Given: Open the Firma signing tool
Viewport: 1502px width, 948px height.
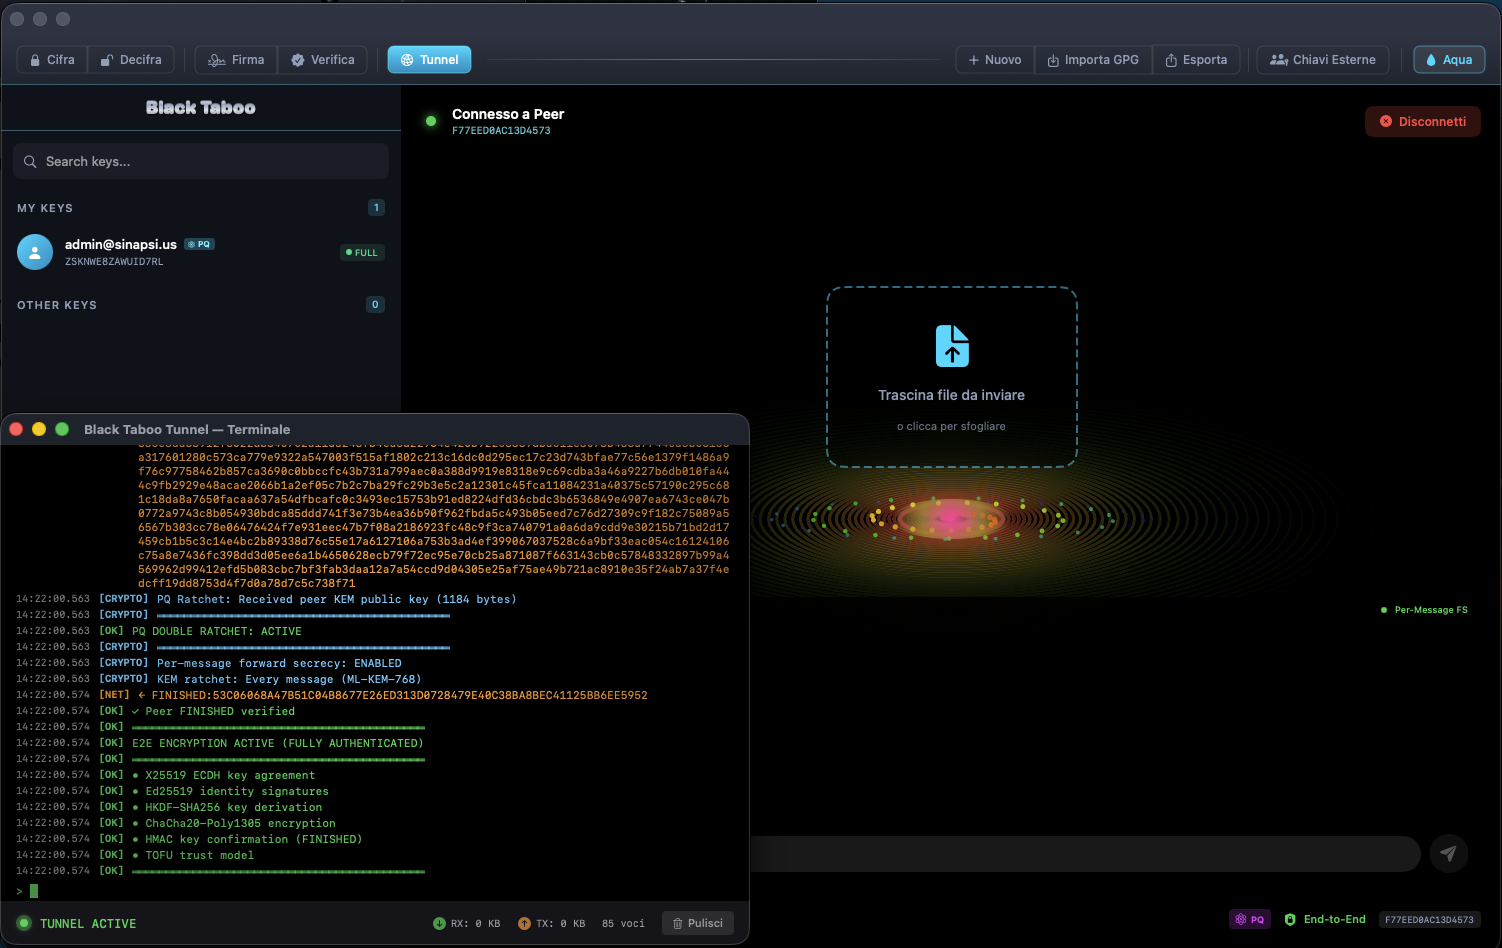Looking at the screenshot, I should click(236, 60).
